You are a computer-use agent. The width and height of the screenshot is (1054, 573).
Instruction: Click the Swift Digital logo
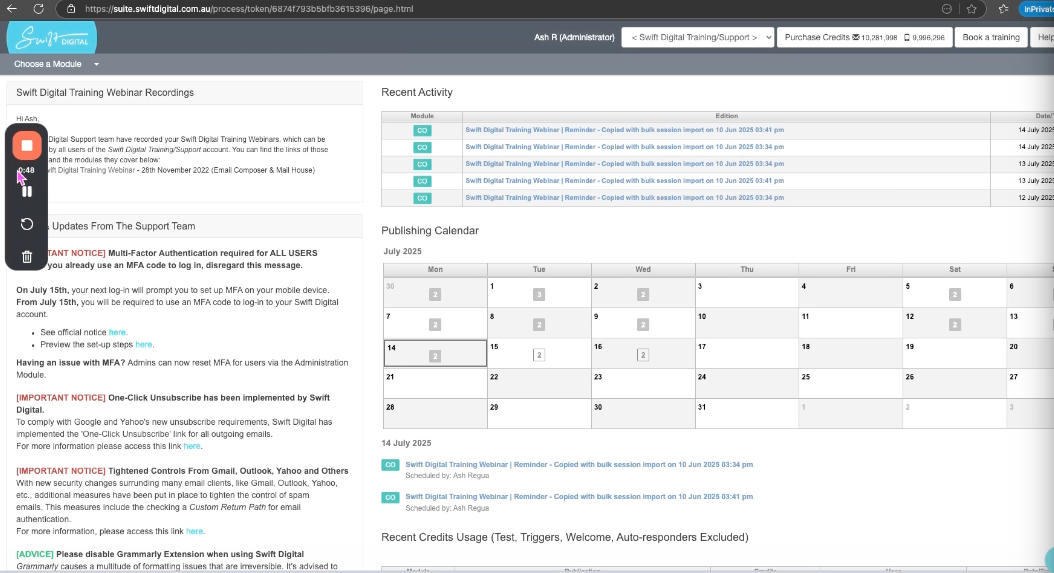pyautogui.click(x=52, y=38)
